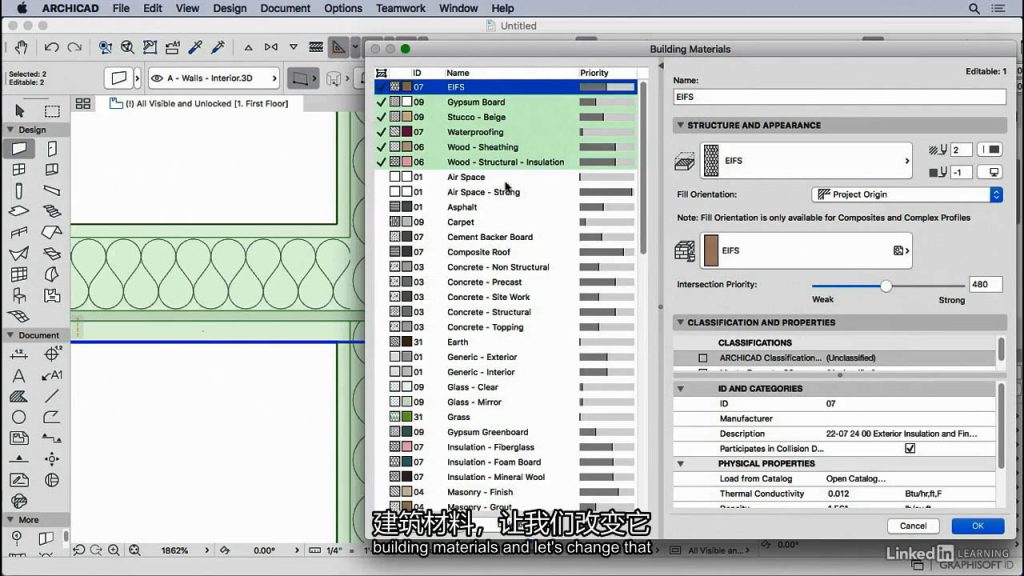Click the Redo arrow in toolbar

point(74,47)
